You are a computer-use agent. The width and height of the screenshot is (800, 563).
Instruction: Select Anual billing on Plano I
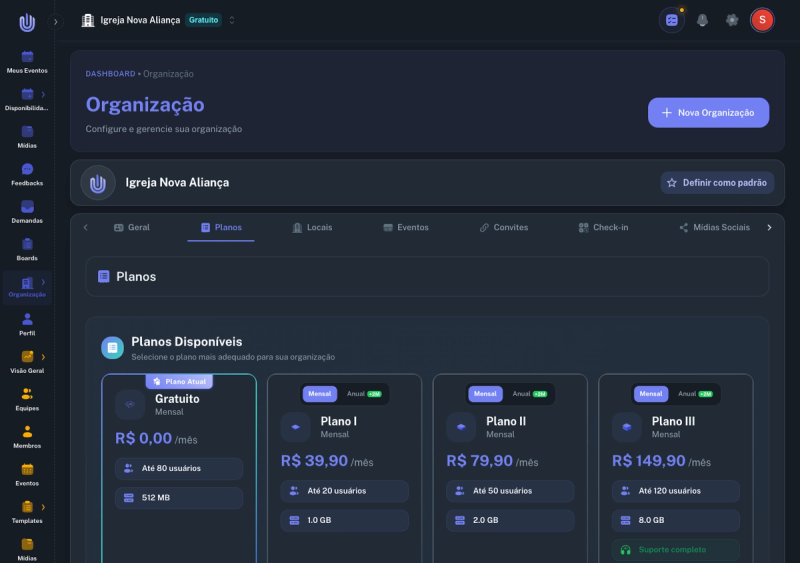tap(364, 394)
